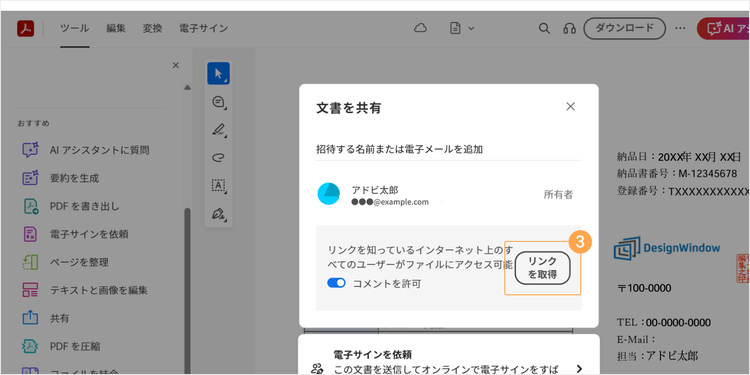Open the three-dot more options menu
The width and height of the screenshot is (750, 375).
[x=680, y=28]
